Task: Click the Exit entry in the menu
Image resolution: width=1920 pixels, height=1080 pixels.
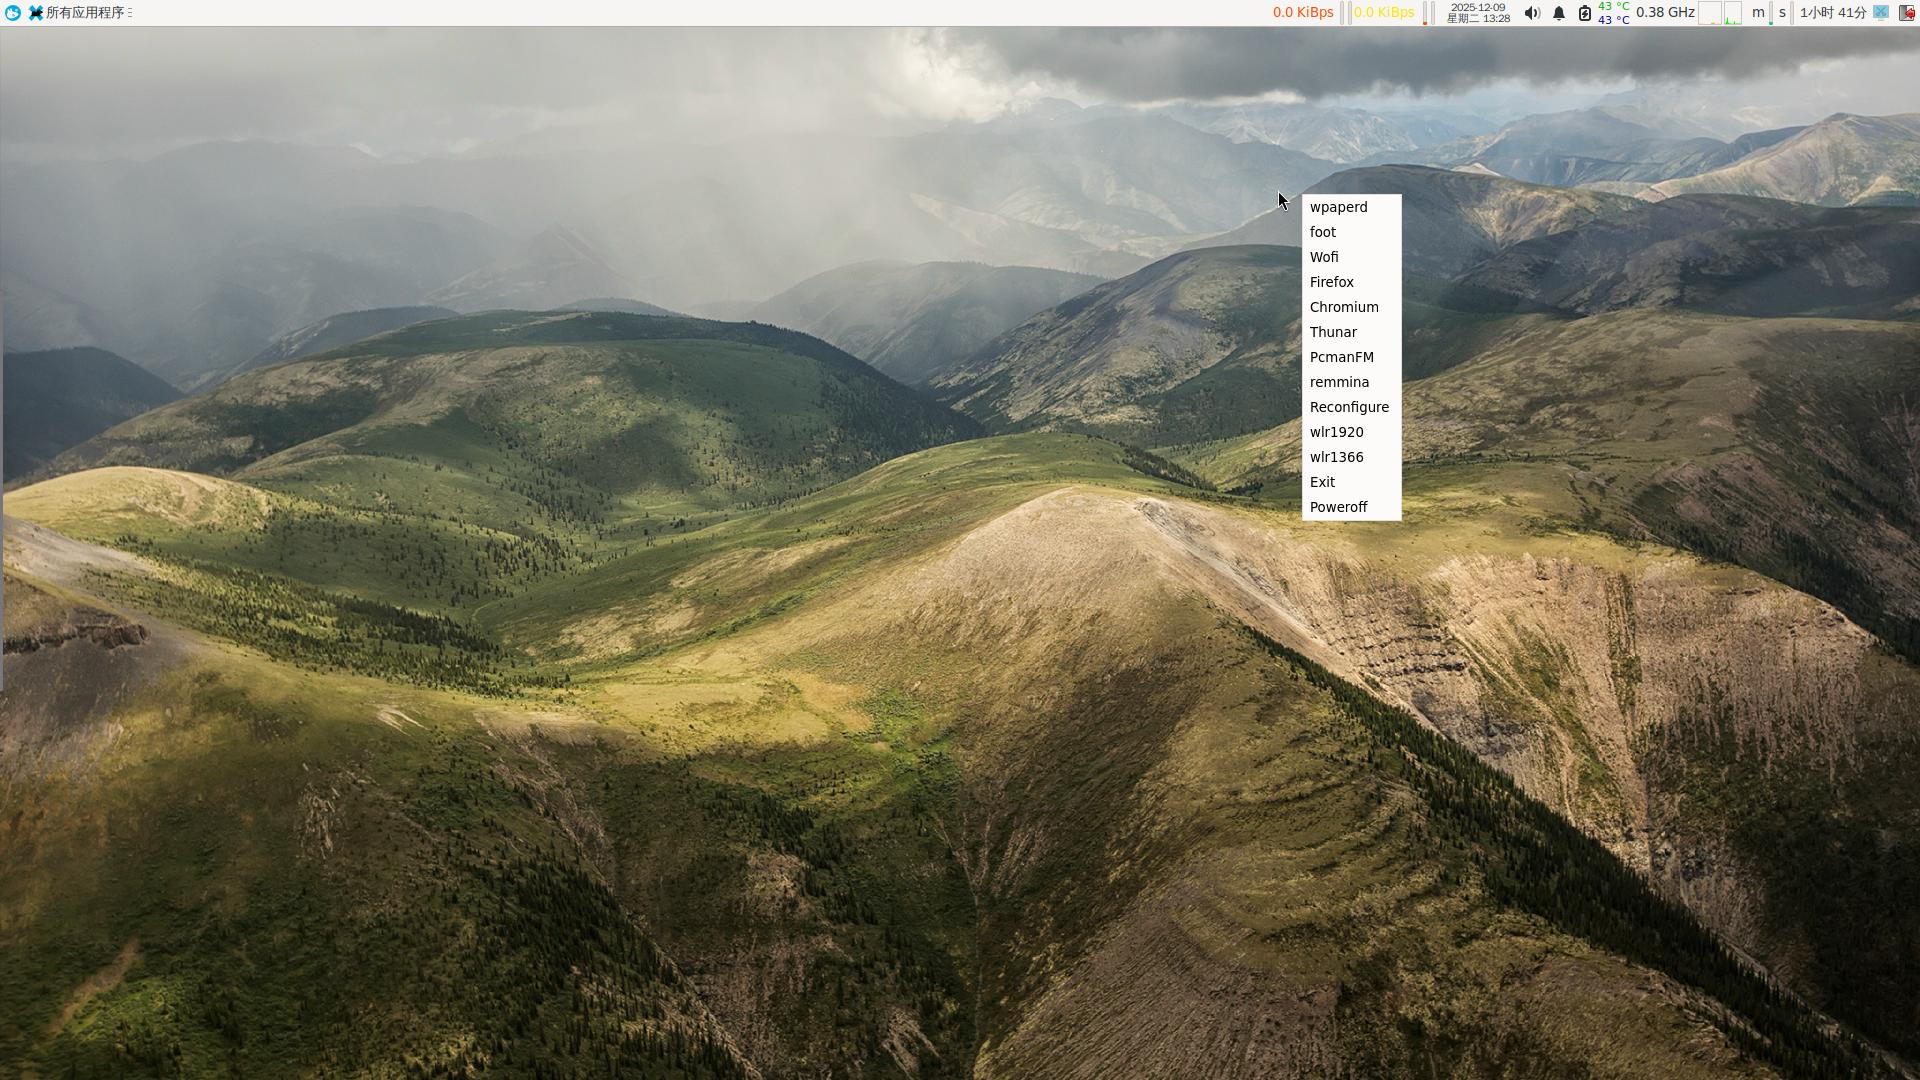Action: tap(1322, 482)
